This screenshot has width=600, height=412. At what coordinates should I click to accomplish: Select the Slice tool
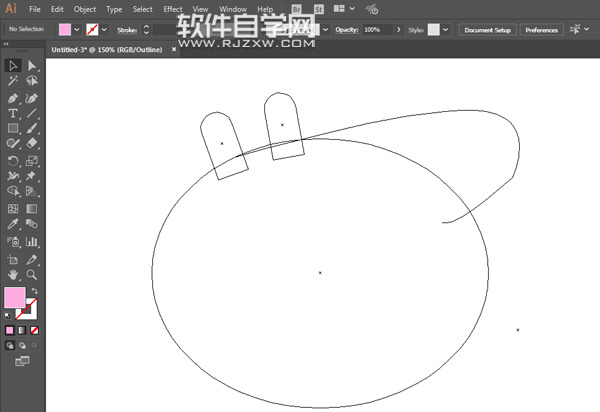32,259
